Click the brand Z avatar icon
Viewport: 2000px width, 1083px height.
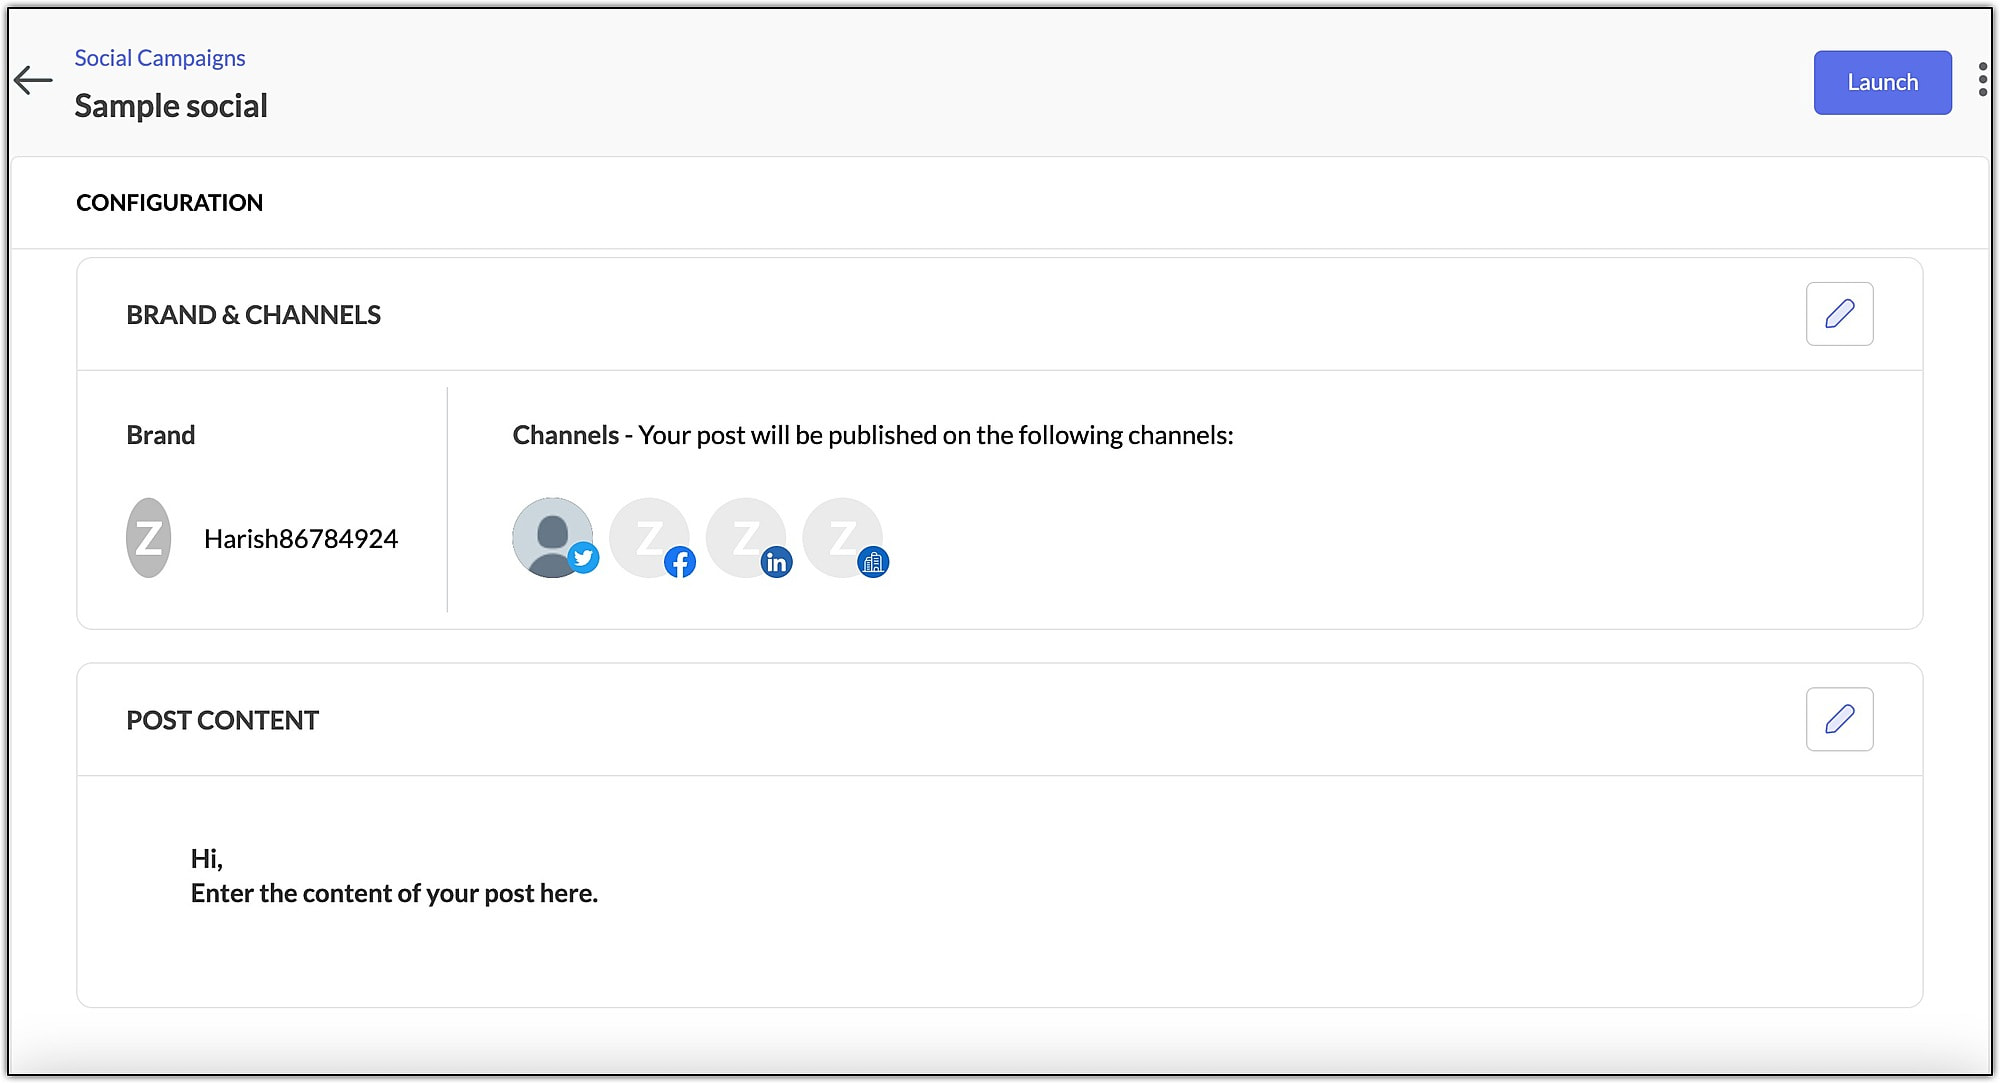(x=149, y=538)
